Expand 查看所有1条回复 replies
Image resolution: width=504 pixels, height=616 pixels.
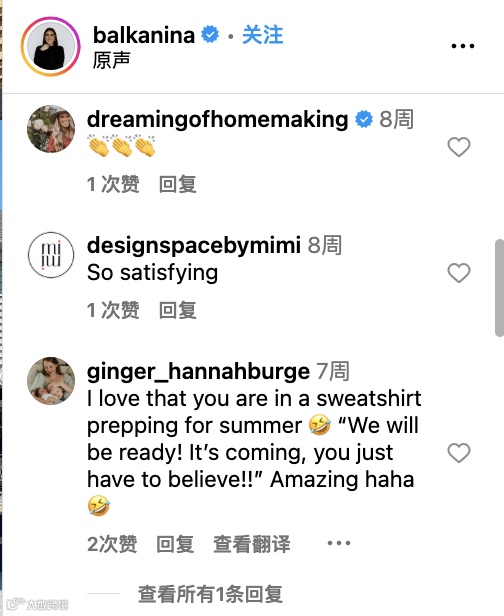pos(210,594)
